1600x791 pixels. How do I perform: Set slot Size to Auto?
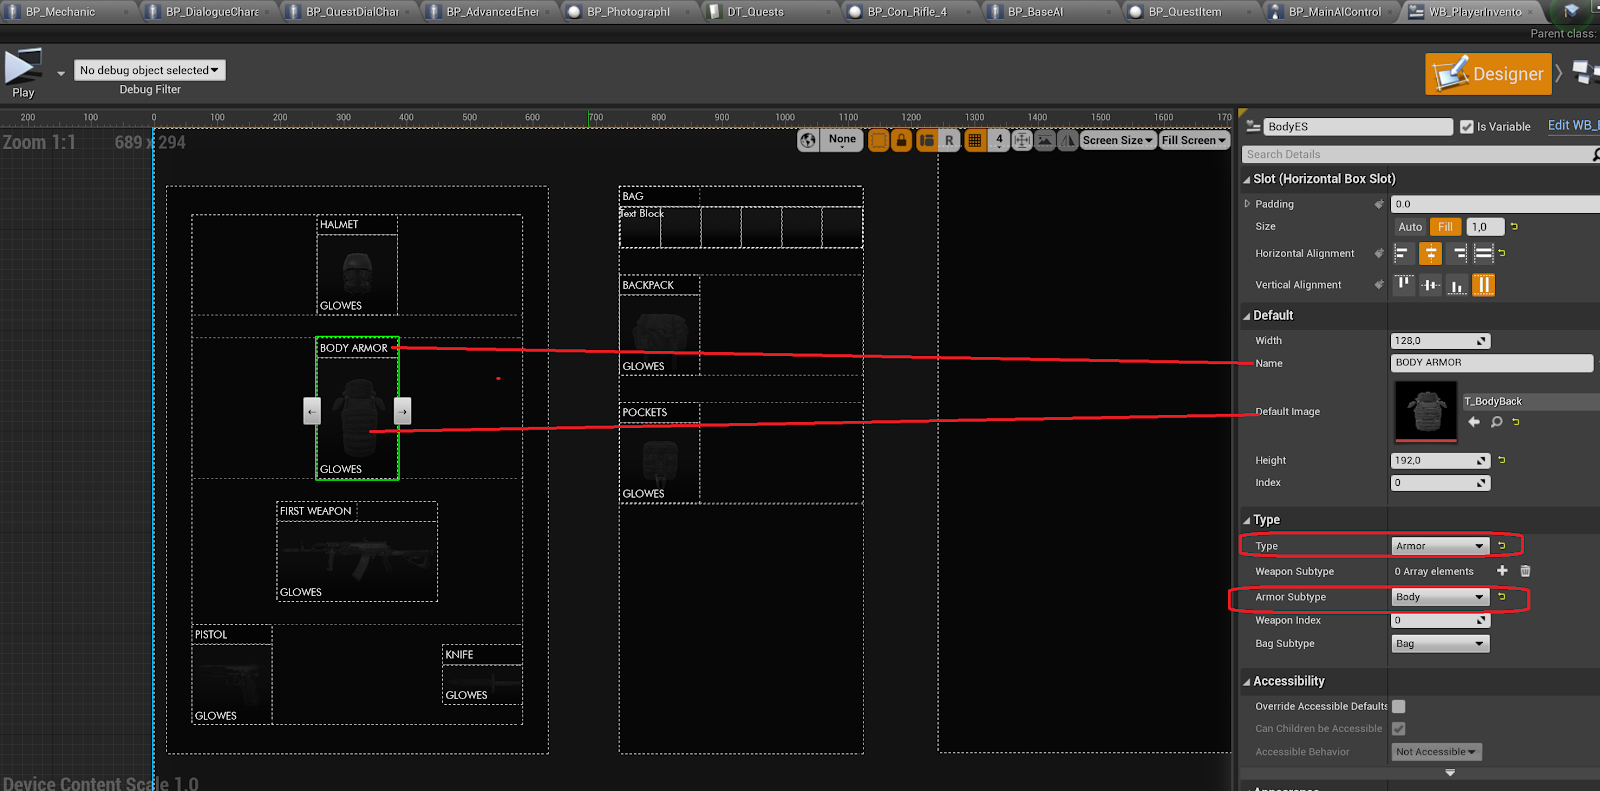(1410, 227)
